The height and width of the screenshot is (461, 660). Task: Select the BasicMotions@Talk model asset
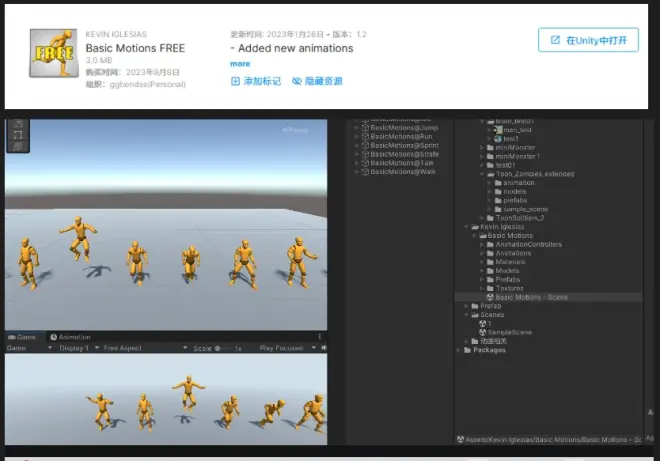(397, 163)
